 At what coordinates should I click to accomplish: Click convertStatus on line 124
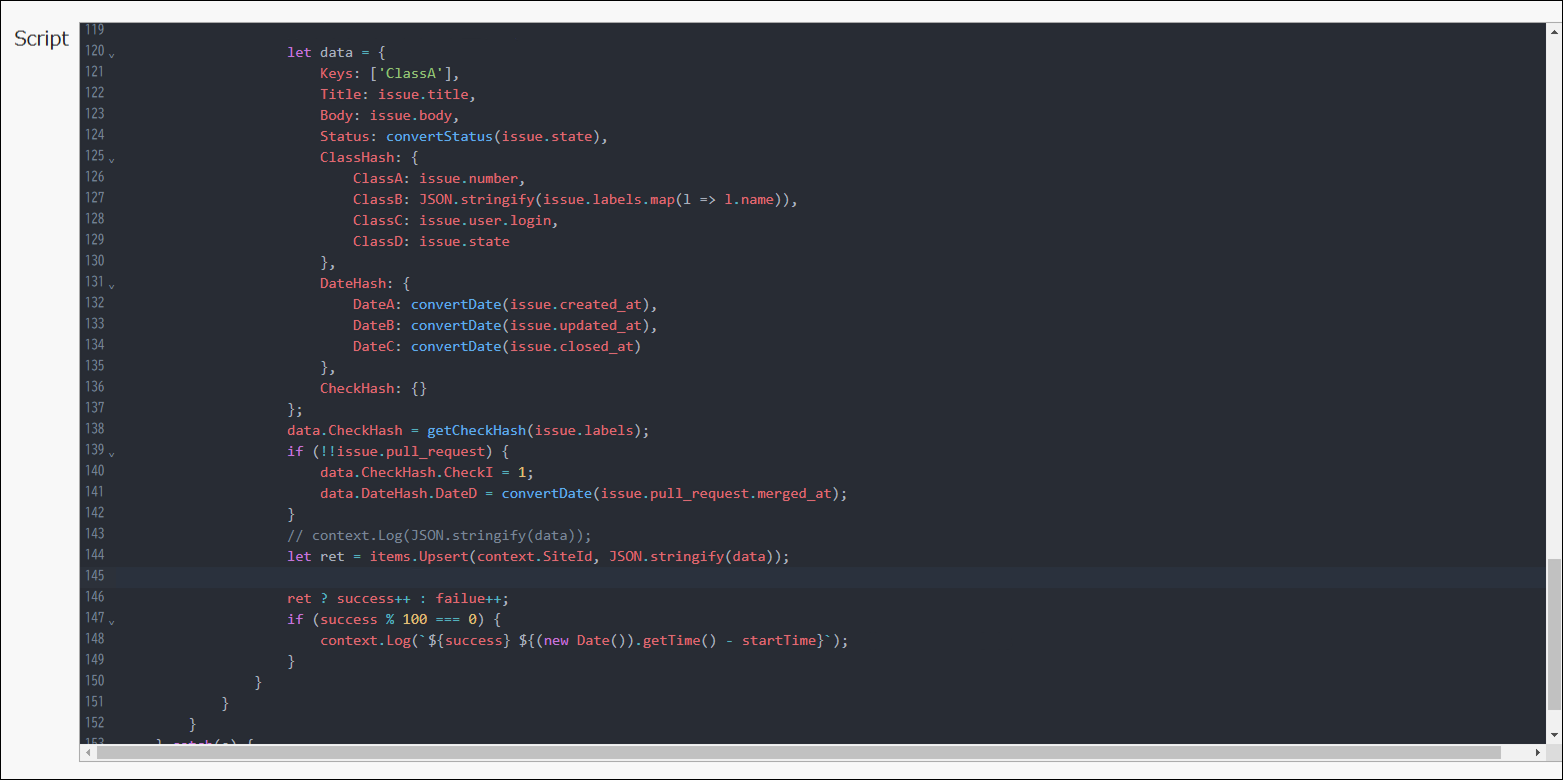pyautogui.click(x=439, y=136)
